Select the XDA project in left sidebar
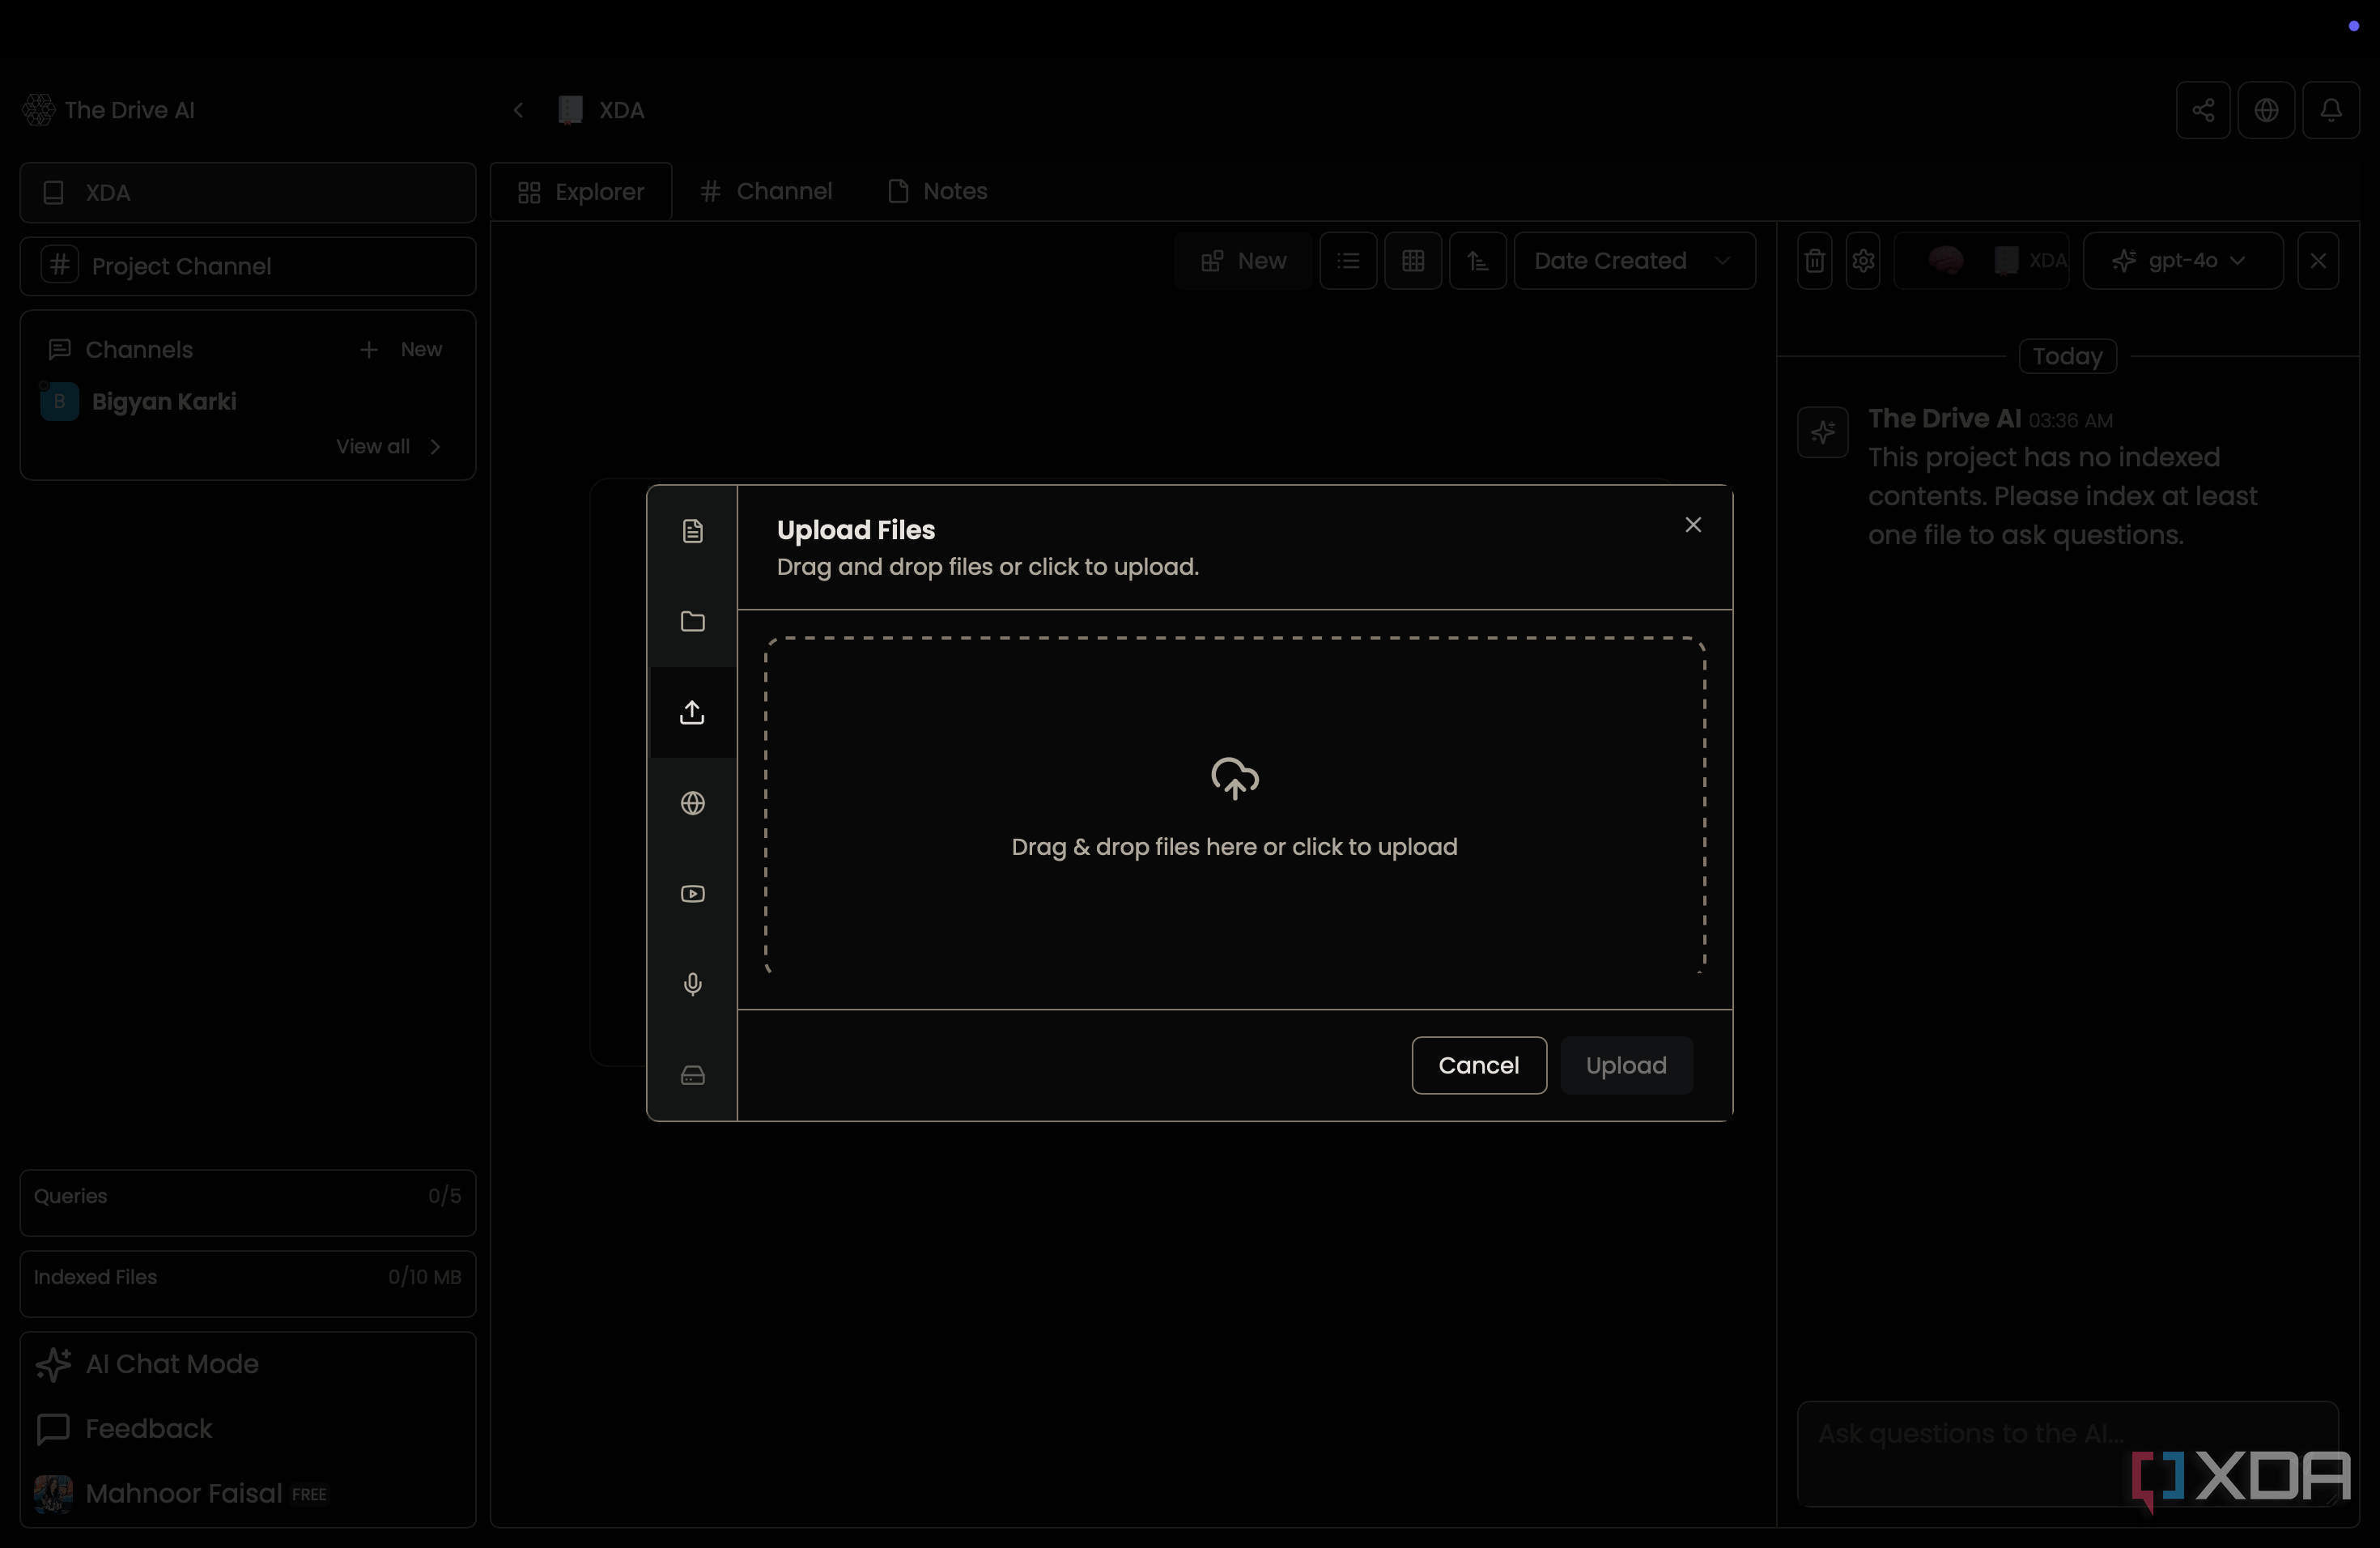The width and height of the screenshot is (2380, 1548). click(248, 193)
